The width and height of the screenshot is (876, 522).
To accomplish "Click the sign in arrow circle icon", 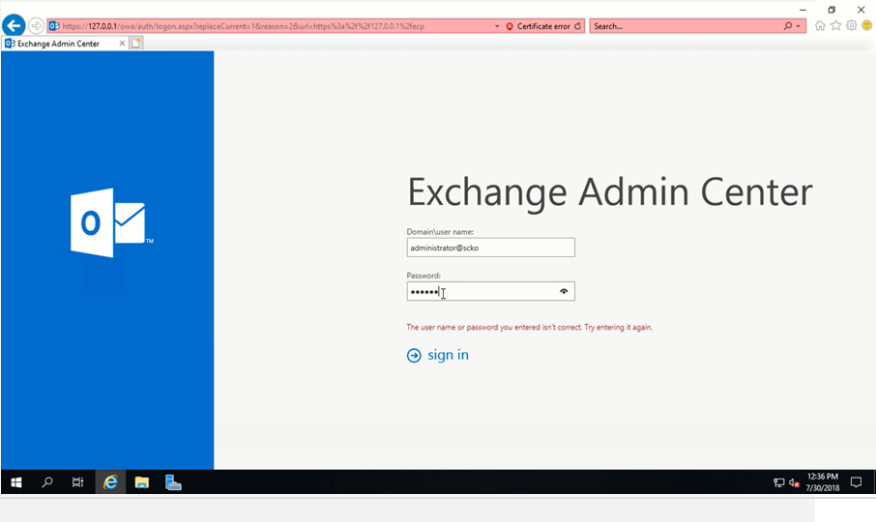I will 414,355.
